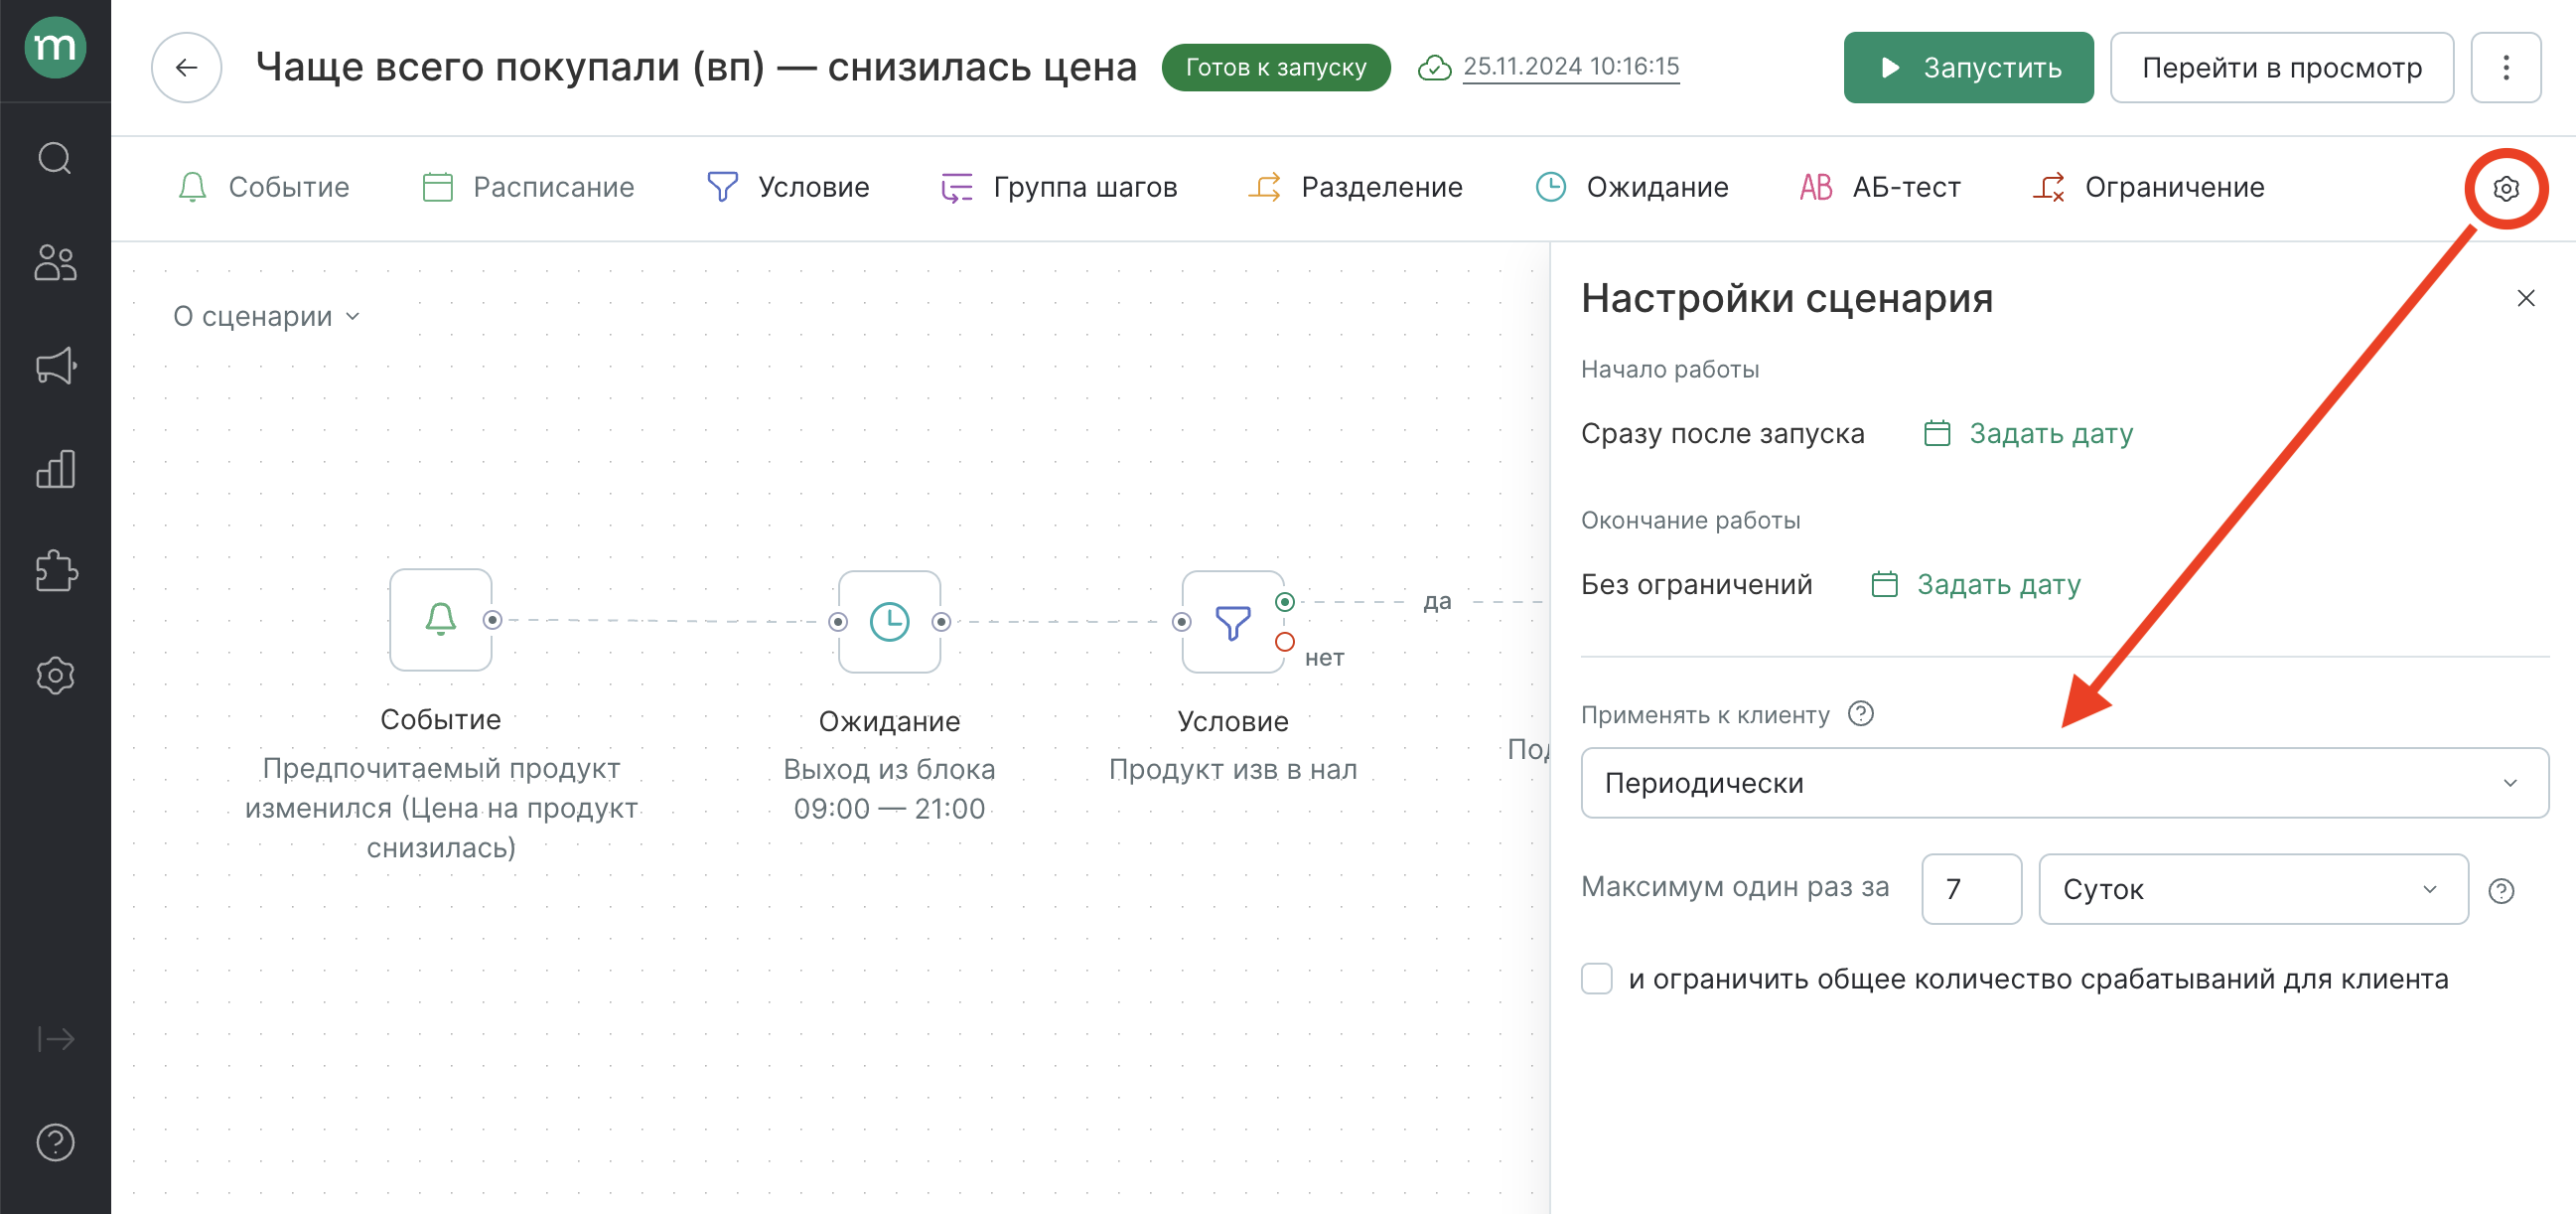The image size is (2576, 1214).
Task: Click the Ожидание block input connector
Action: click(838, 622)
